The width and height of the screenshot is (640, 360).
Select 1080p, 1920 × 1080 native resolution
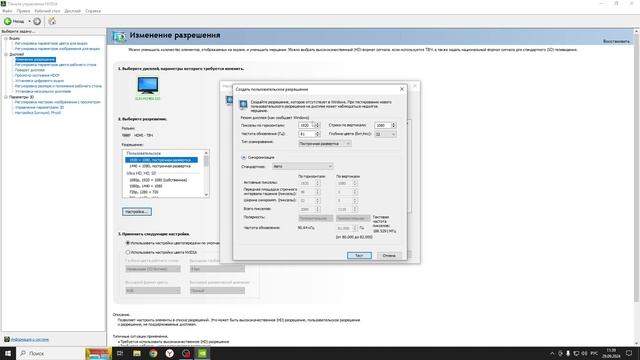point(158,180)
